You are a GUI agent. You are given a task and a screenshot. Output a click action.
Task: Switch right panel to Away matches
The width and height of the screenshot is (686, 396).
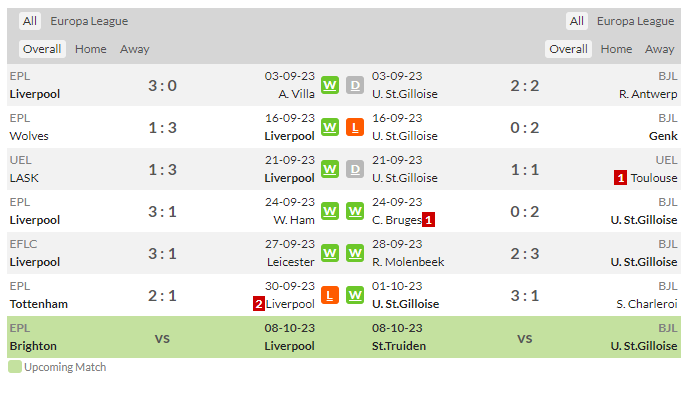[x=659, y=49]
